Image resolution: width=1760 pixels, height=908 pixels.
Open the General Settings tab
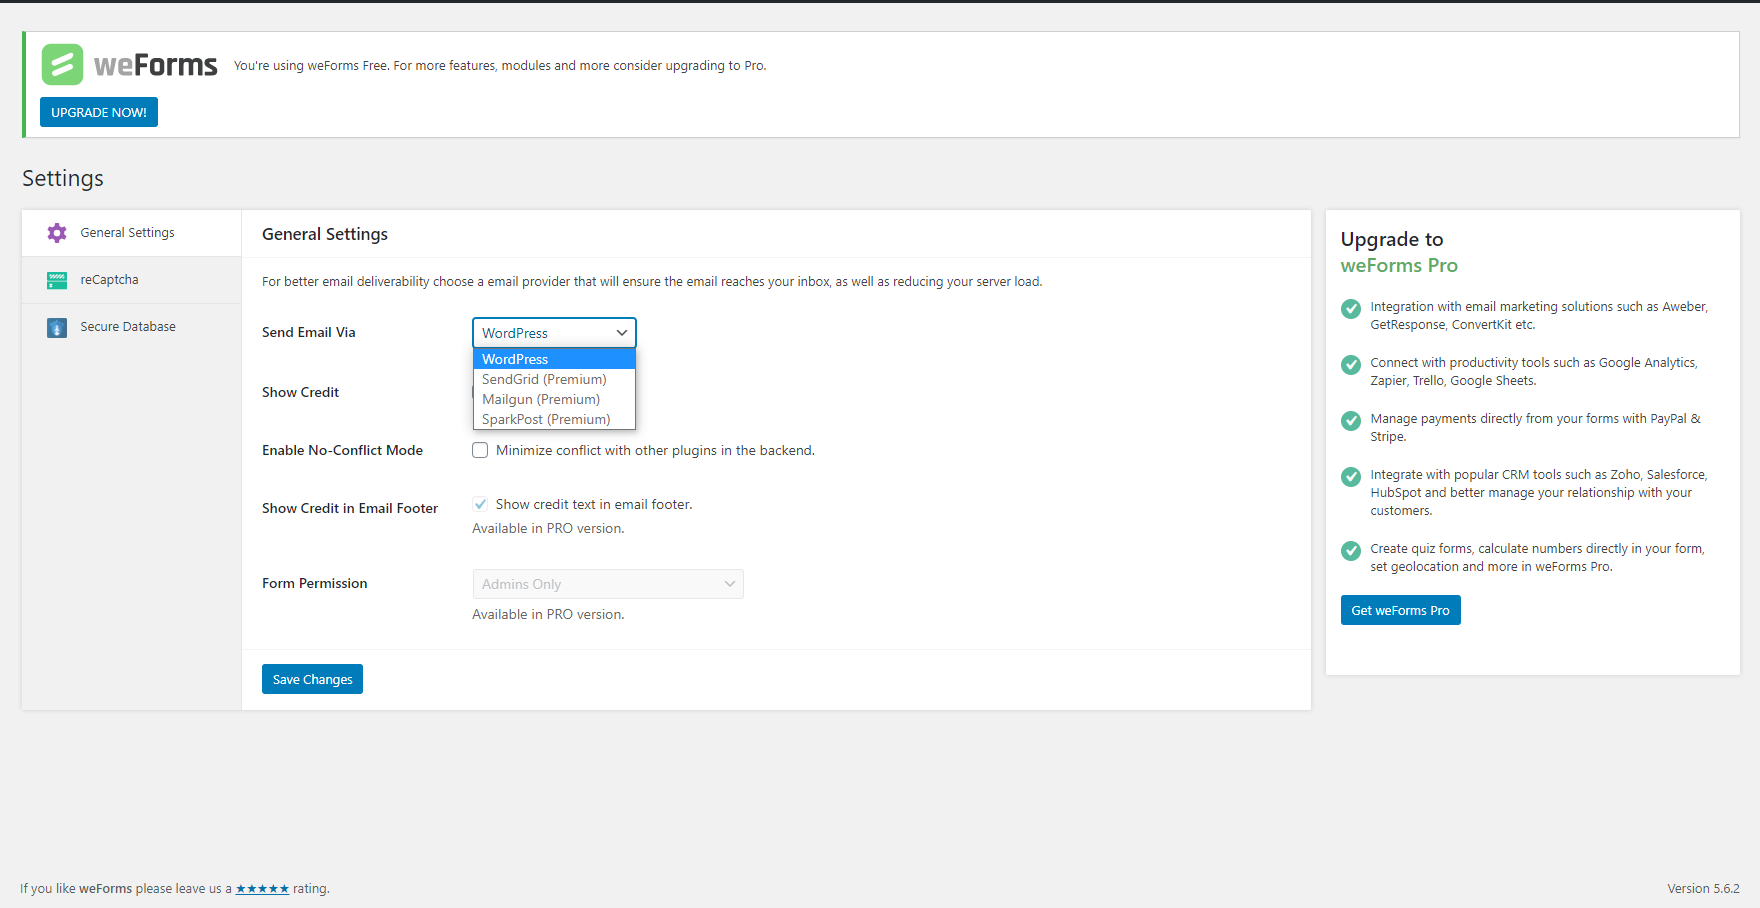(x=131, y=233)
